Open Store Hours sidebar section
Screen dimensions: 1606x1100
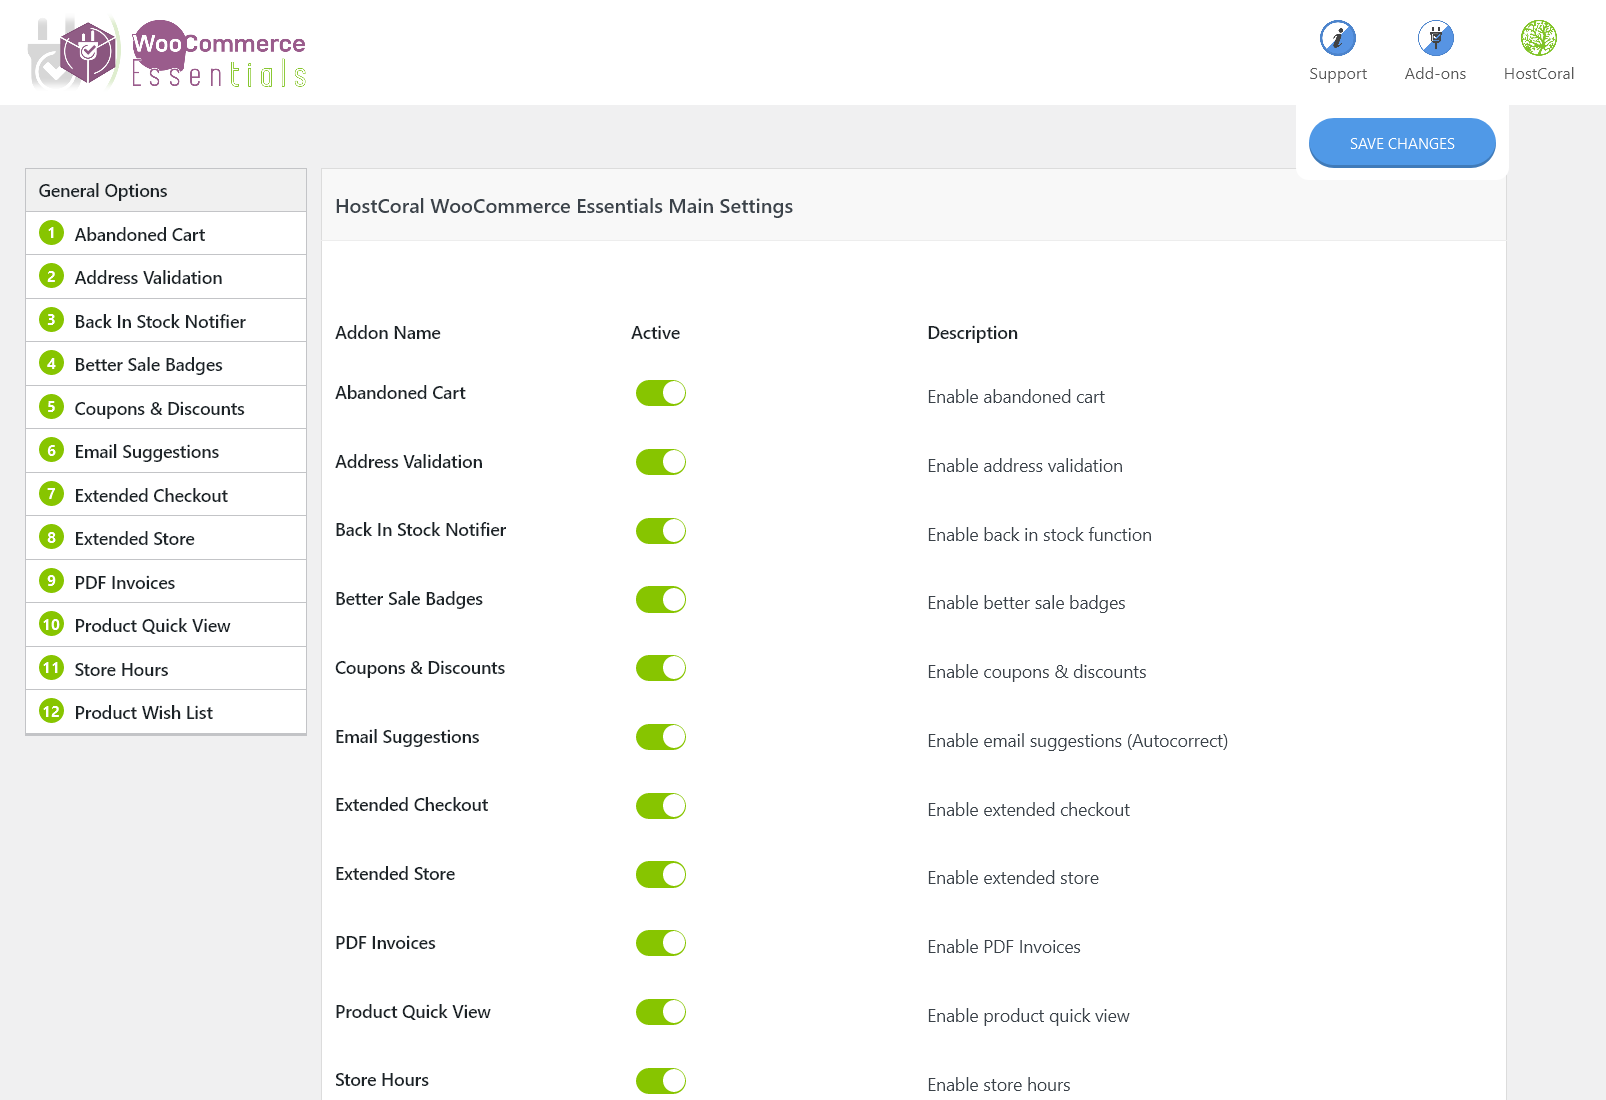point(121,670)
